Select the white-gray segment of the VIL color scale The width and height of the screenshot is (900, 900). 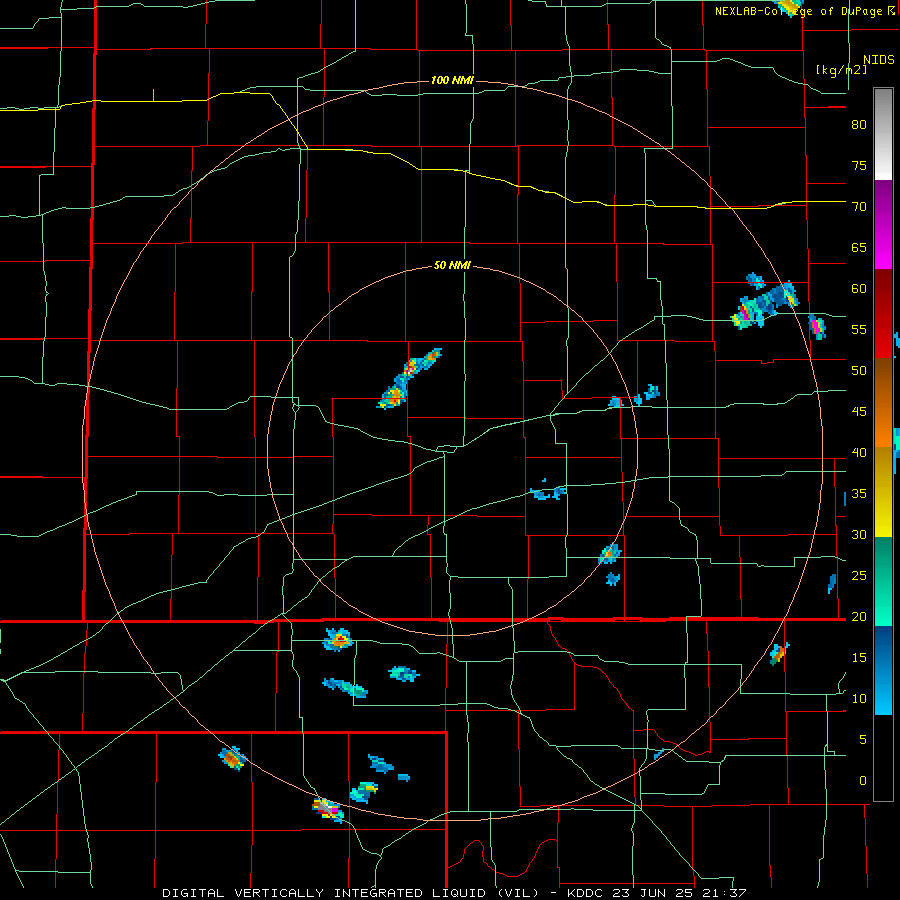[x=883, y=134]
